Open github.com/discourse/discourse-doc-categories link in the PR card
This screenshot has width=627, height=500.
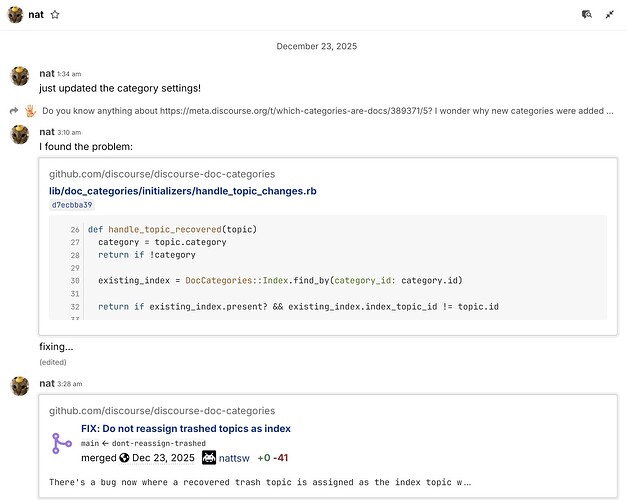coord(162,411)
